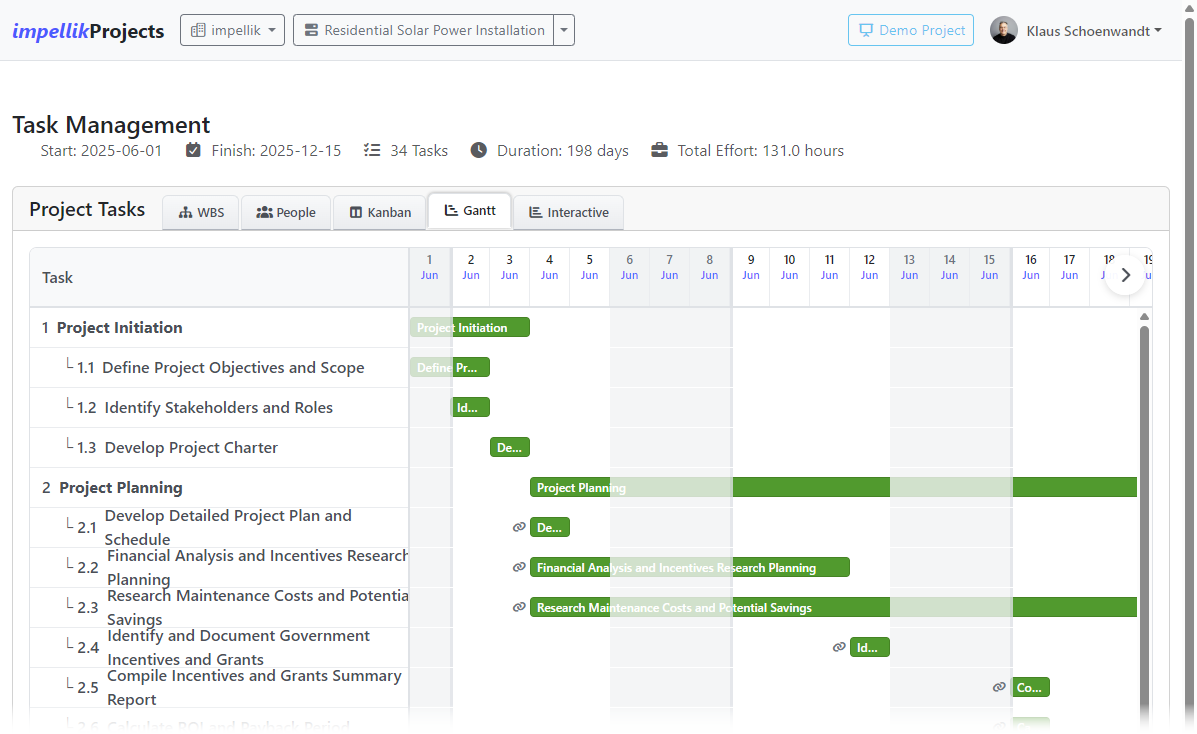Screen dimensions: 1197x734
Task: Select task 1.2 Identify Stakeholders and Roles
Action: click(219, 408)
